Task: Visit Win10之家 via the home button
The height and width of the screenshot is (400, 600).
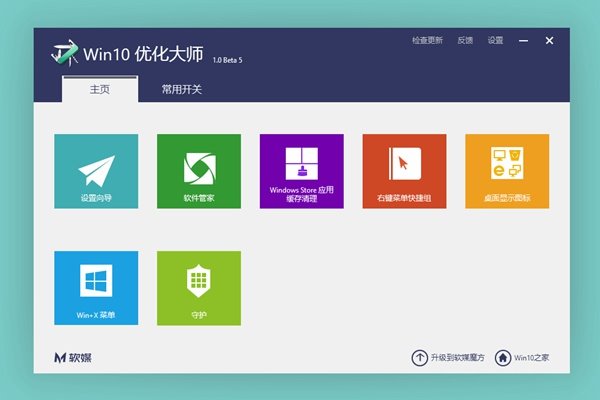Action: [522, 357]
